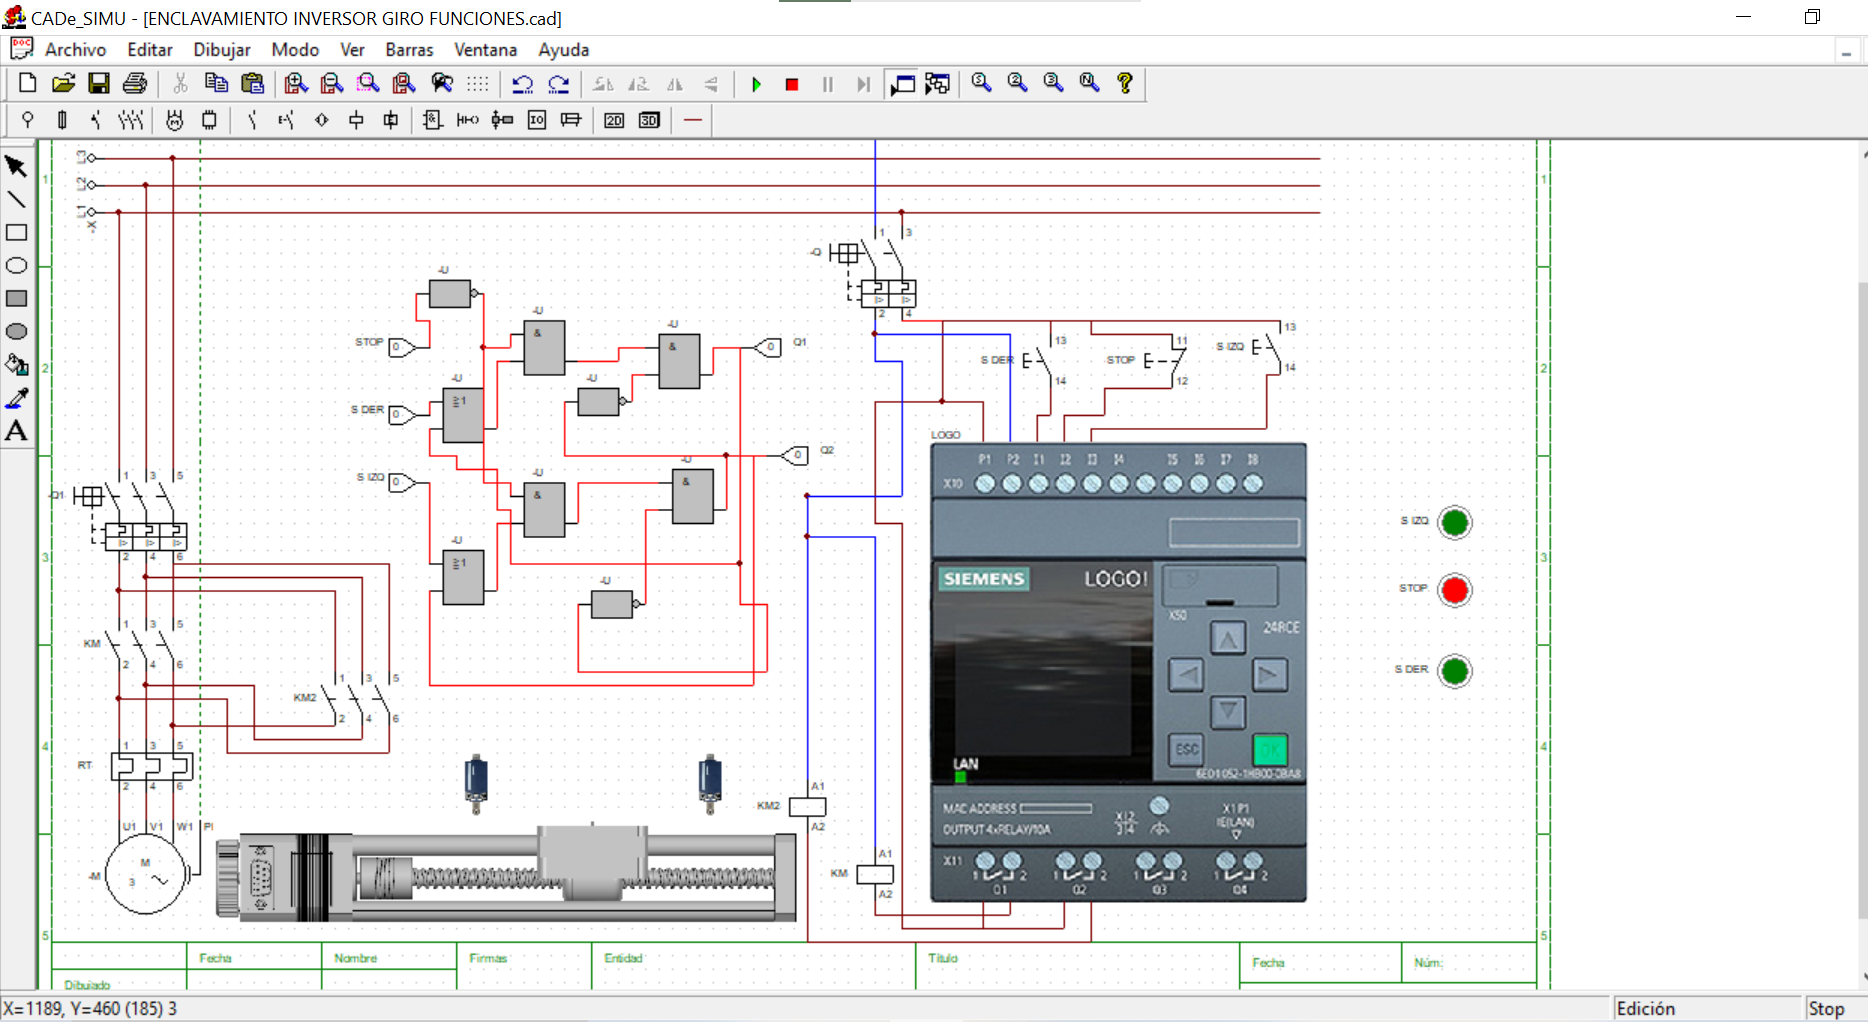Open the Modo menu
The width and height of the screenshot is (1868, 1022).
click(x=295, y=50)
